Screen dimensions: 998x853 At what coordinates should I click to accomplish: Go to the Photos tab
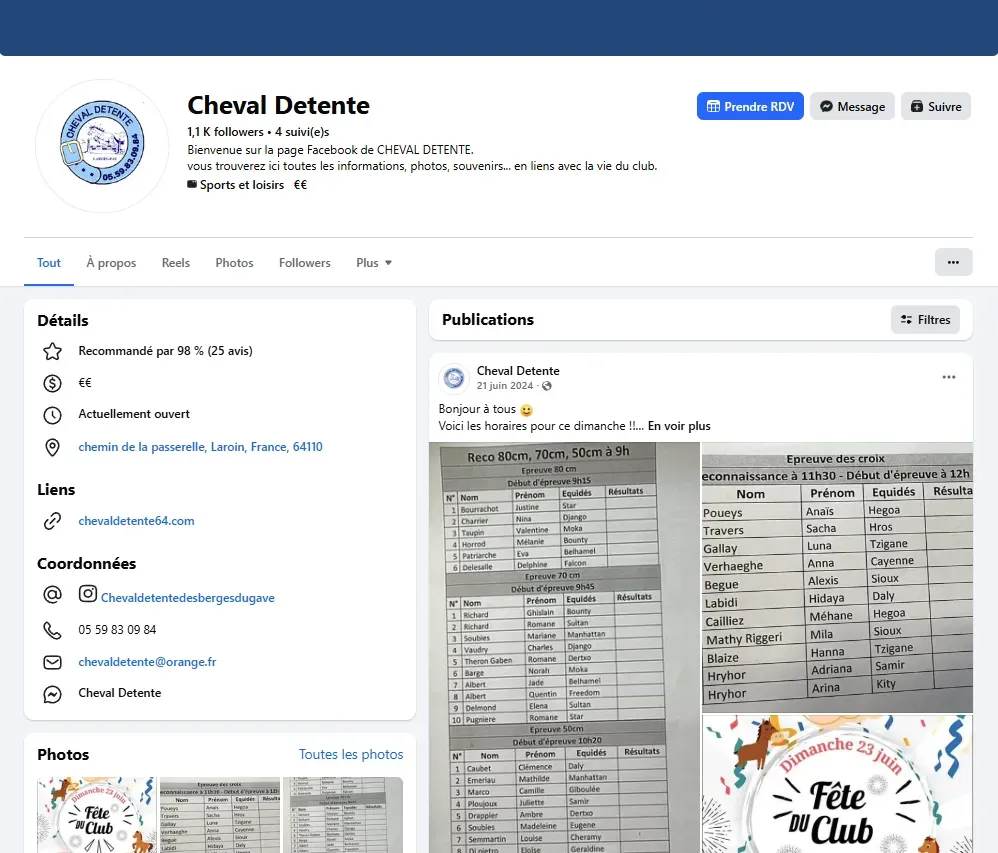[234, 263]
